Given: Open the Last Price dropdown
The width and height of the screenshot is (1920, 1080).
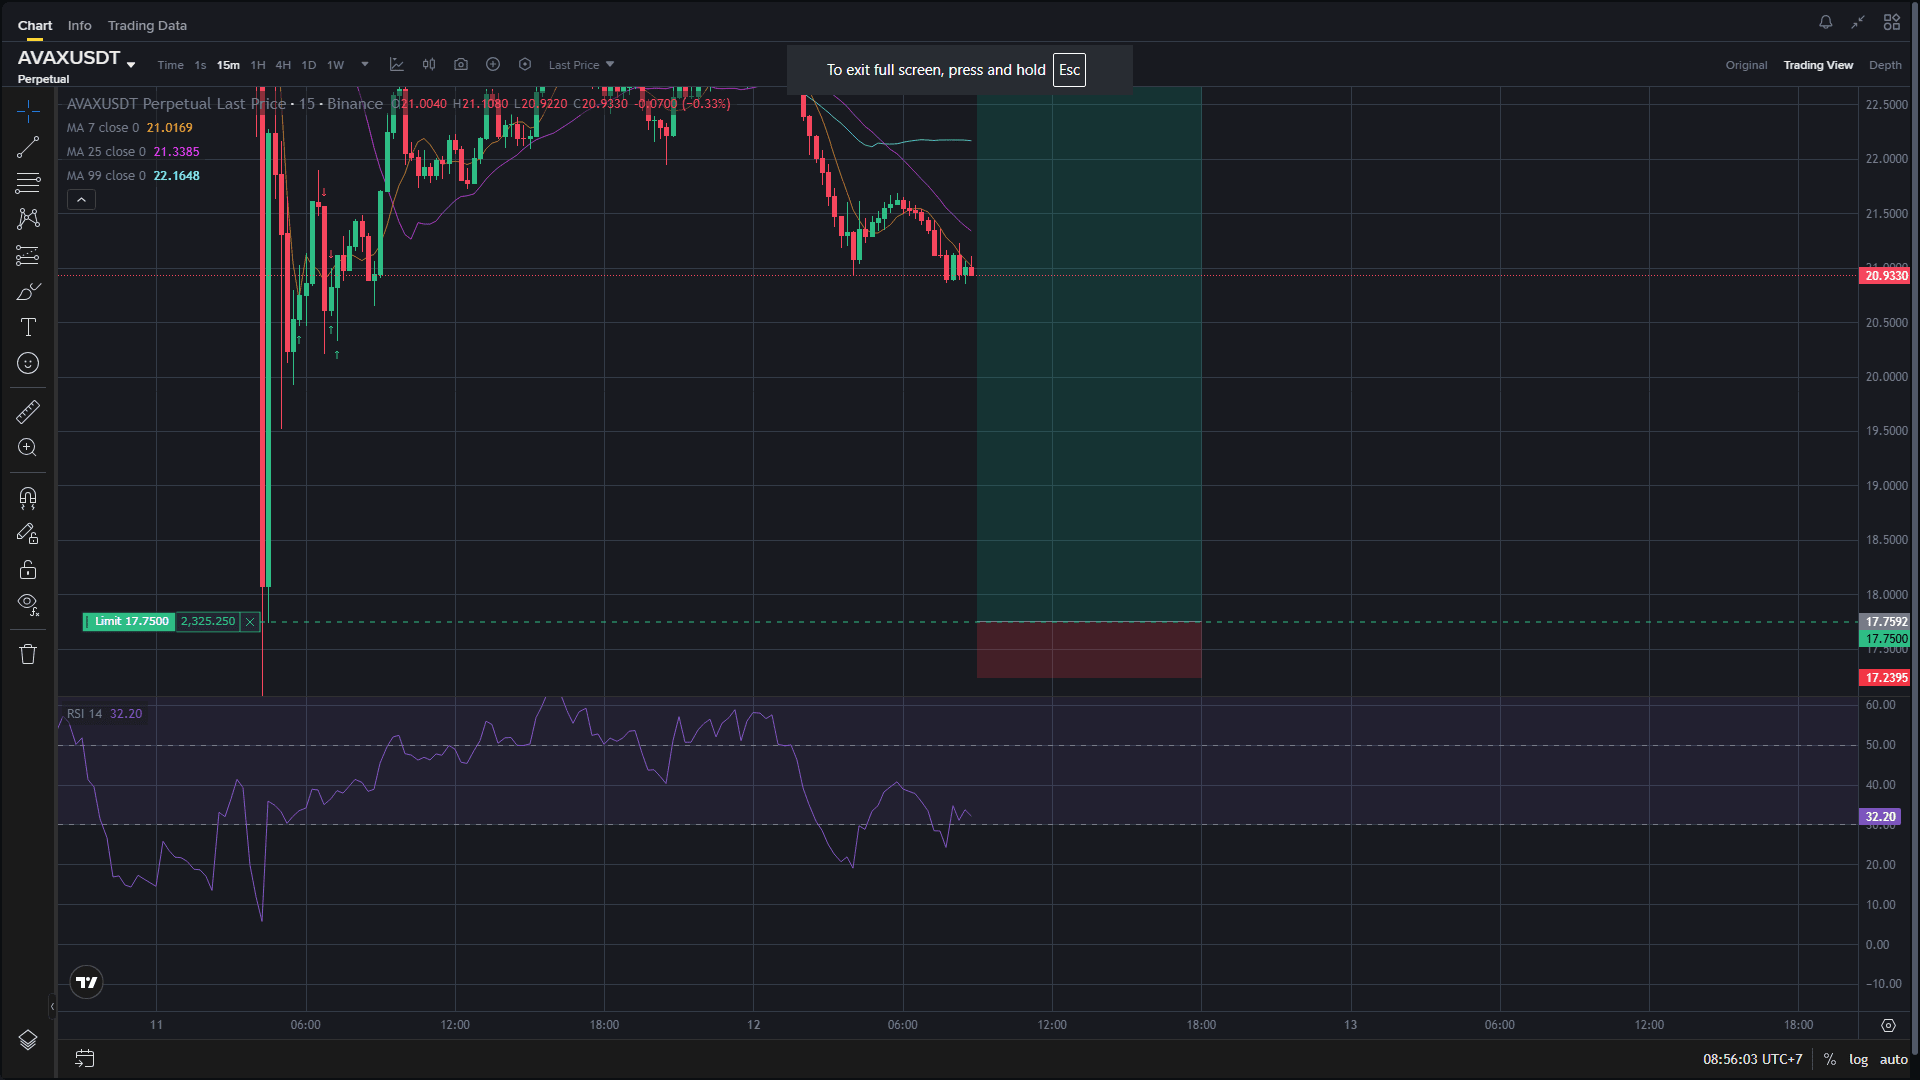Looking at the screenshot, I should point(582,65).
